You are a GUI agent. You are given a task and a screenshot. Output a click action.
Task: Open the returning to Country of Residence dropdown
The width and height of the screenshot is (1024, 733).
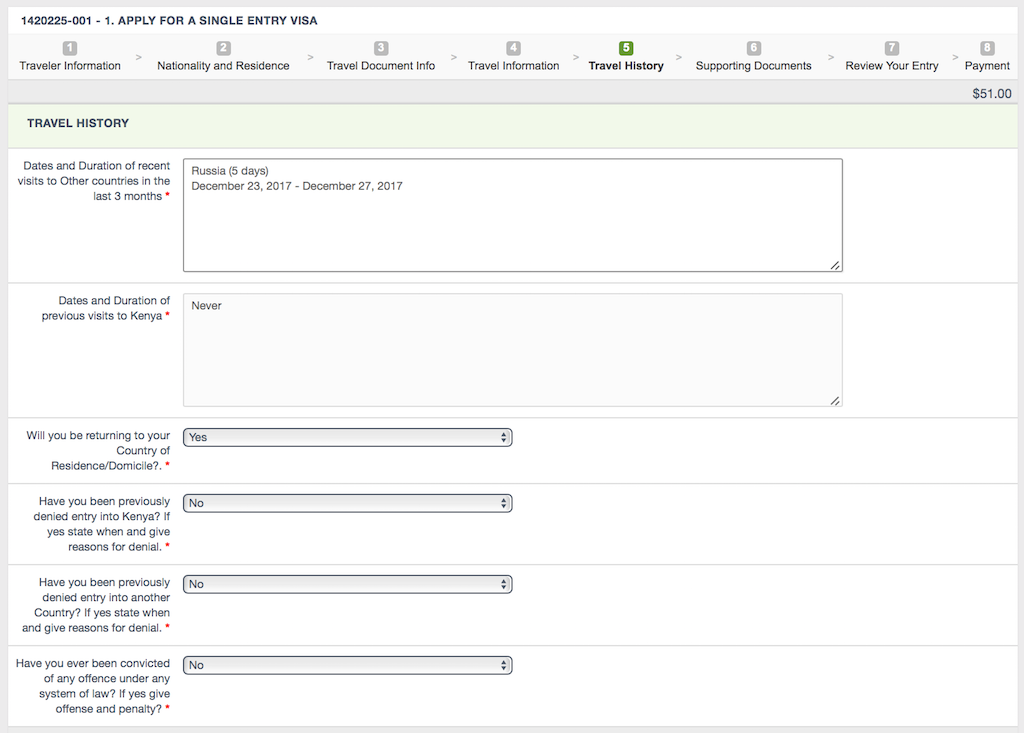coord(347,437)
